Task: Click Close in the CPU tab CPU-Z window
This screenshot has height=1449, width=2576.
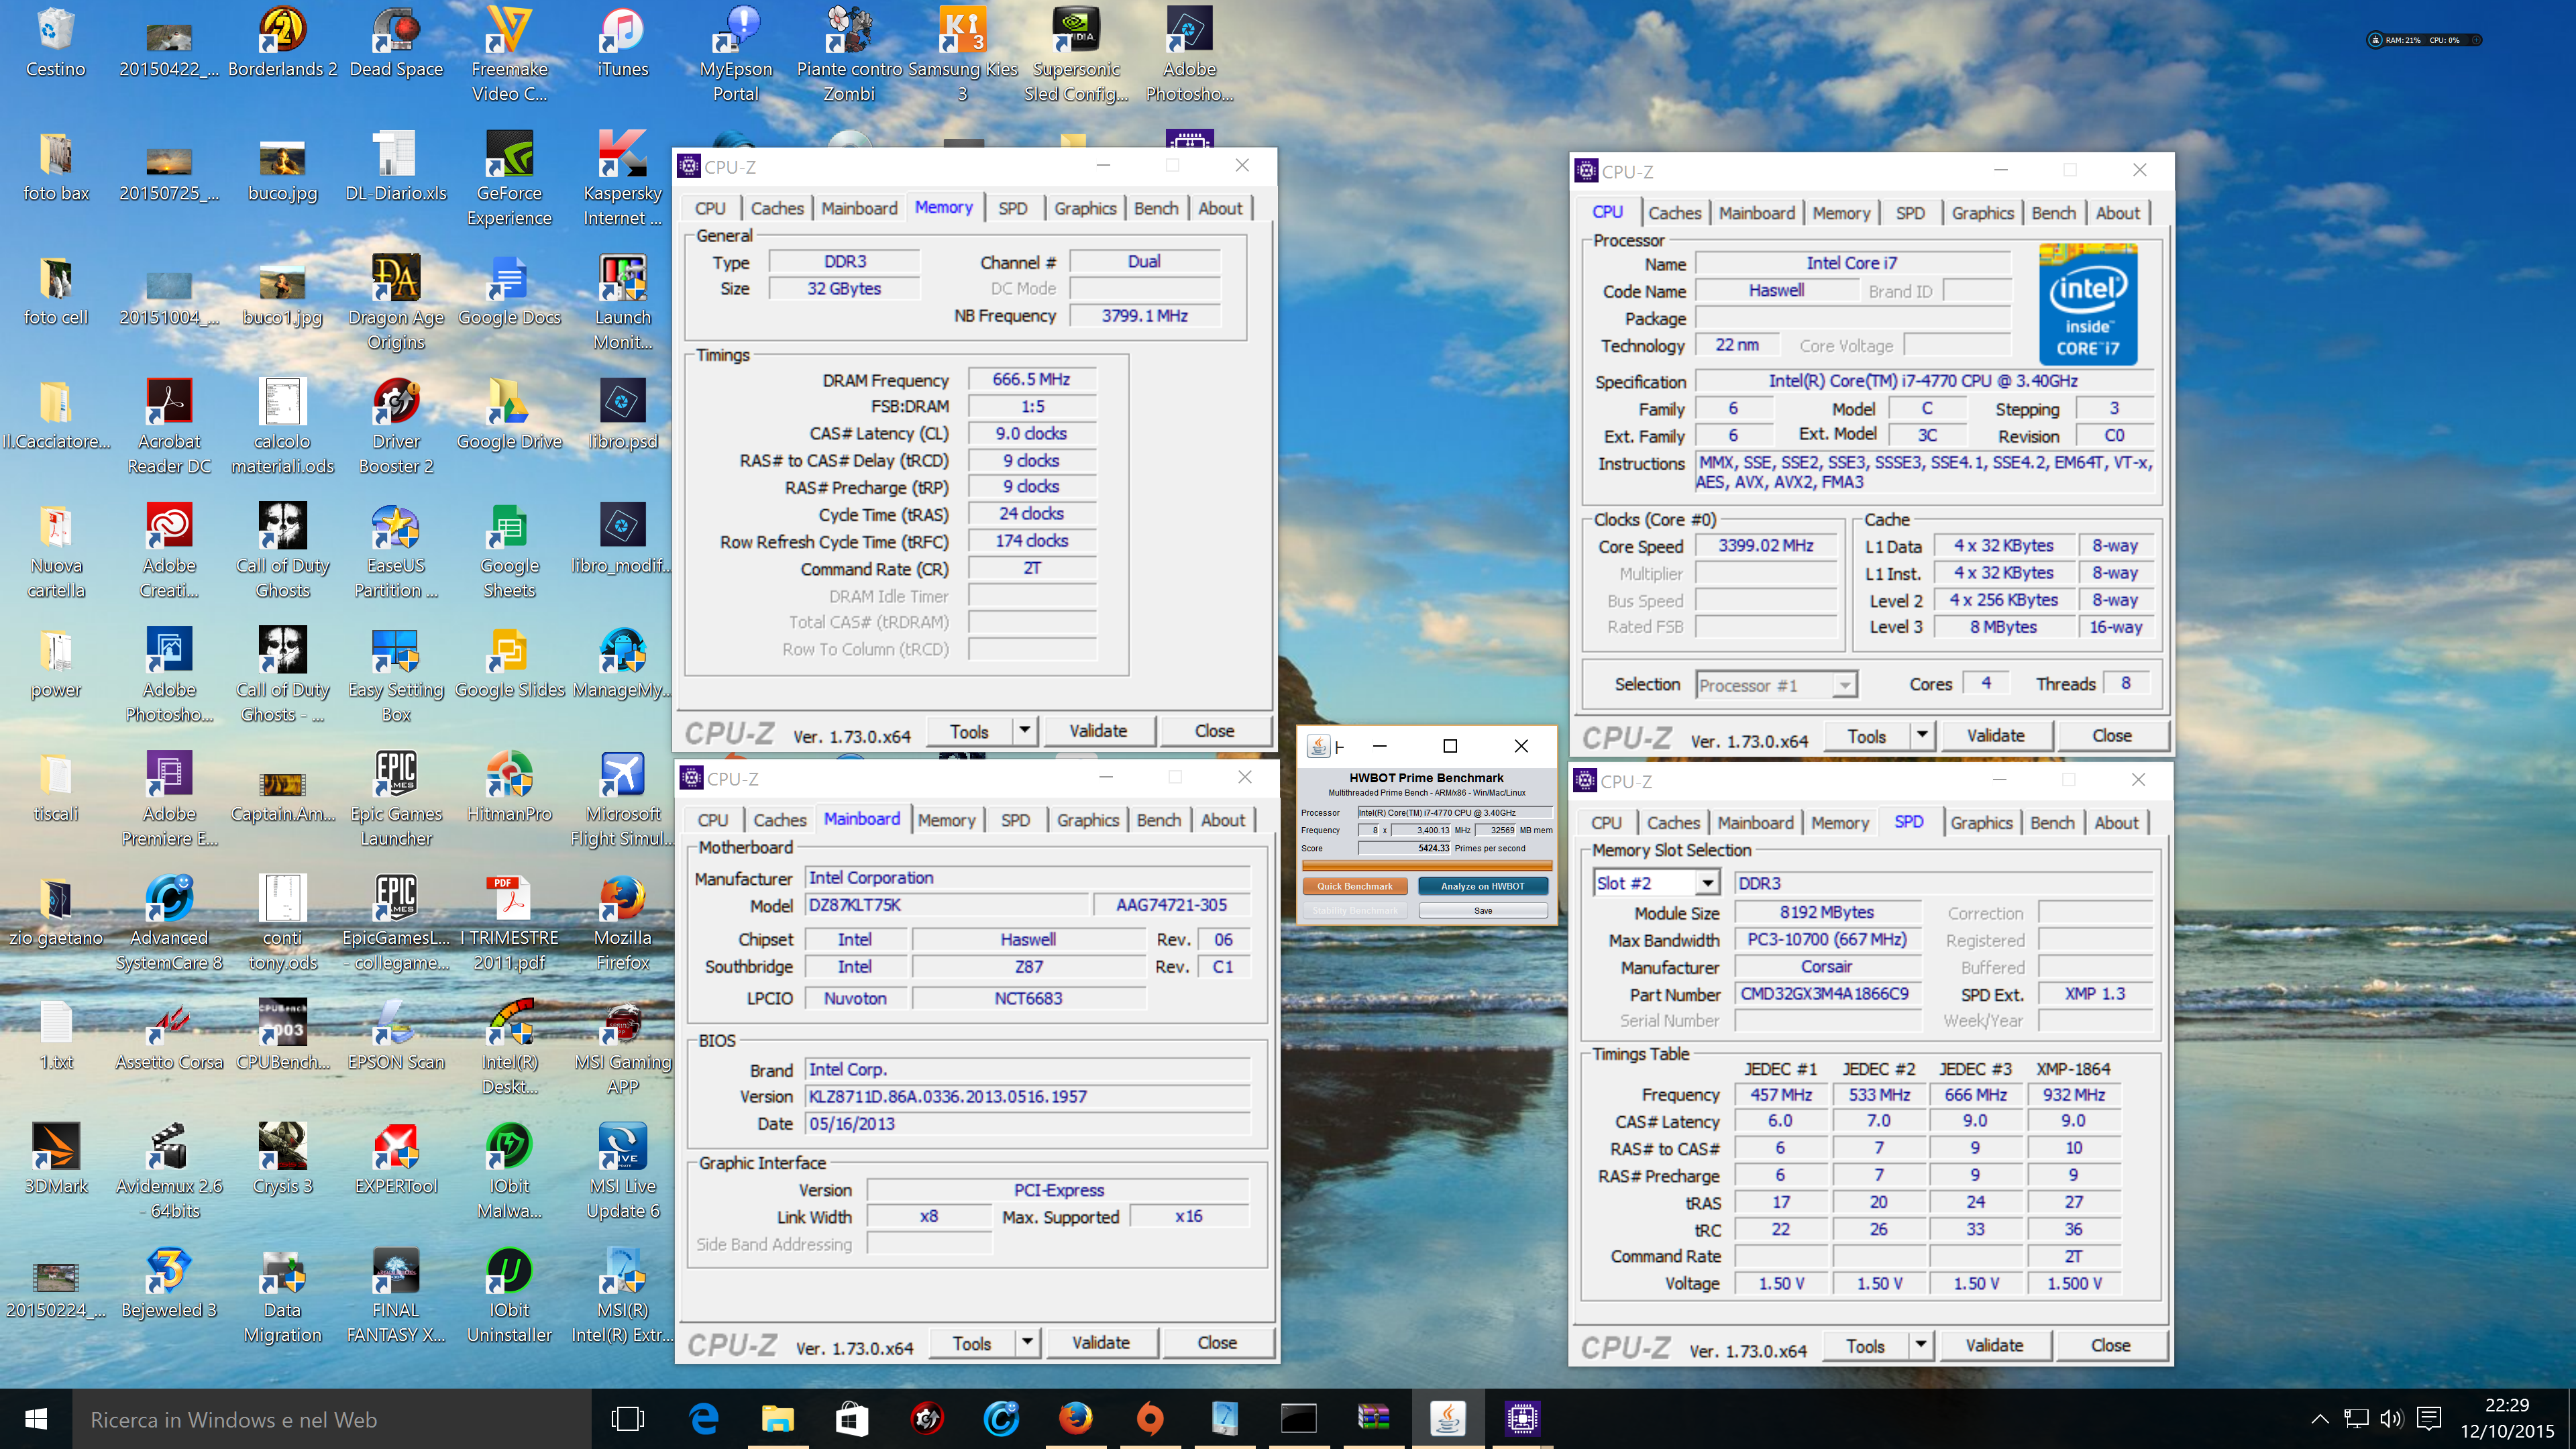Action: click(x=2111, y=735)
